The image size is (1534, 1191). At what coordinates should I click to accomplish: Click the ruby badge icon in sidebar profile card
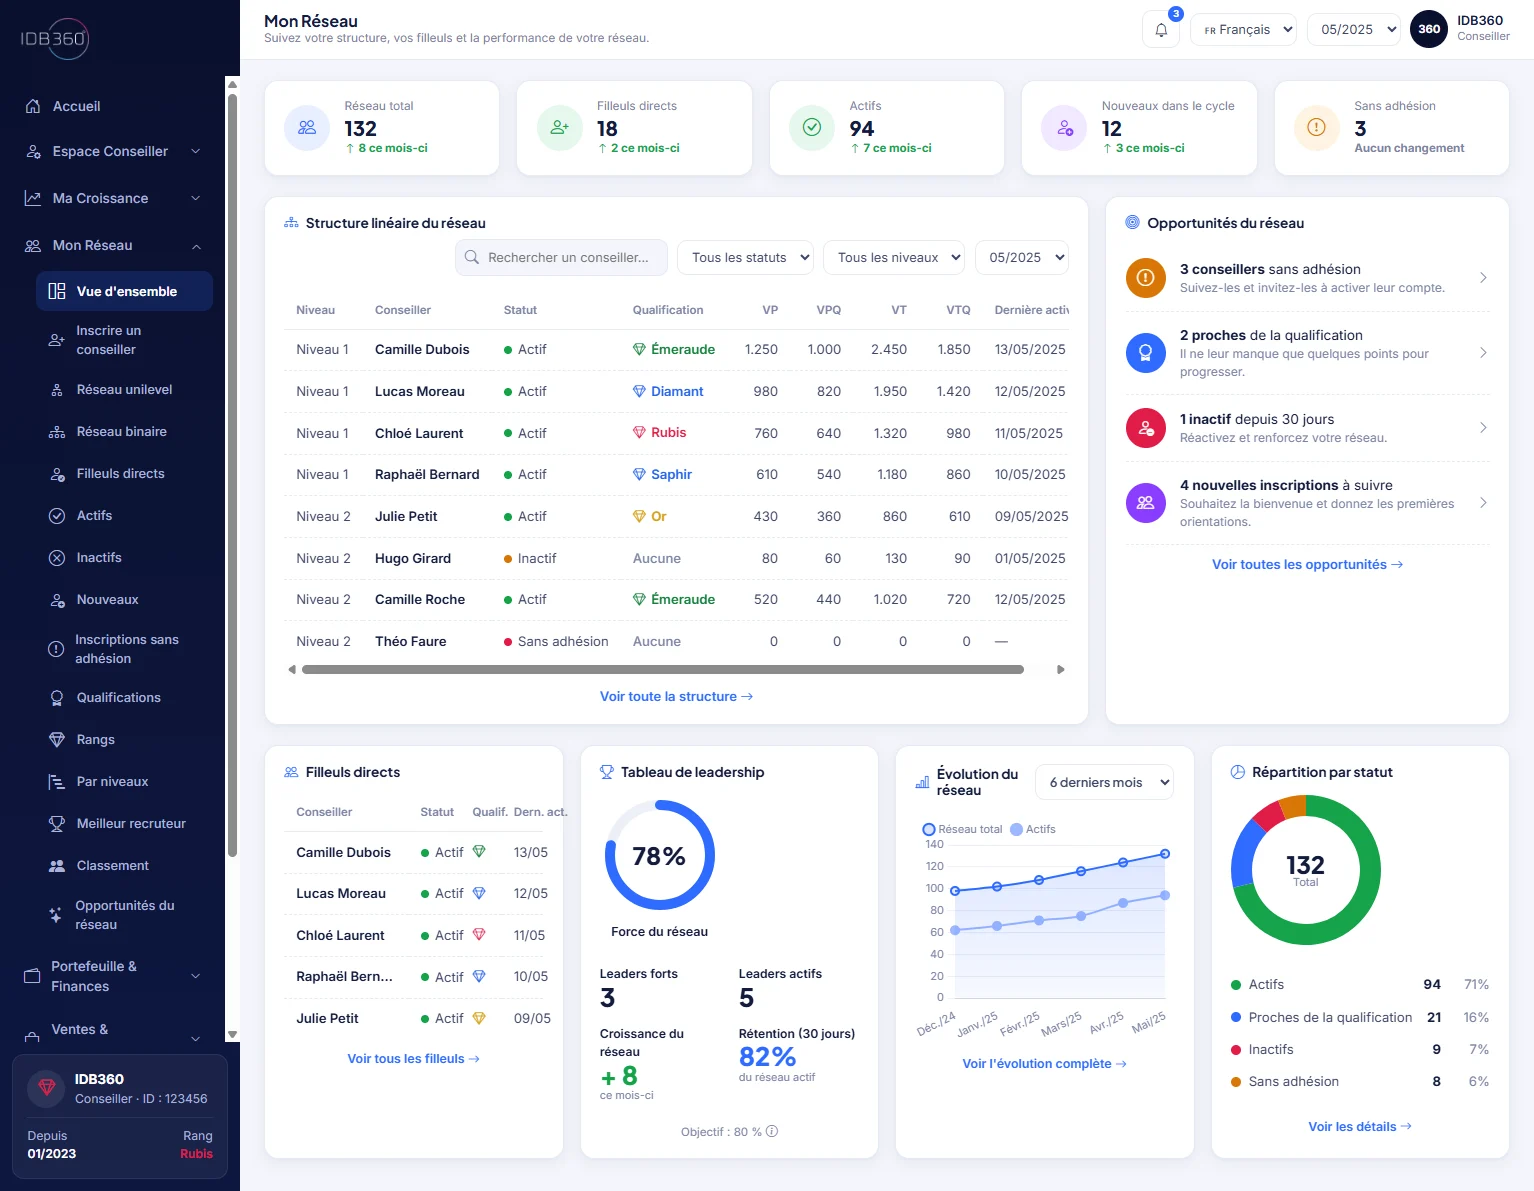point(46,1088)
